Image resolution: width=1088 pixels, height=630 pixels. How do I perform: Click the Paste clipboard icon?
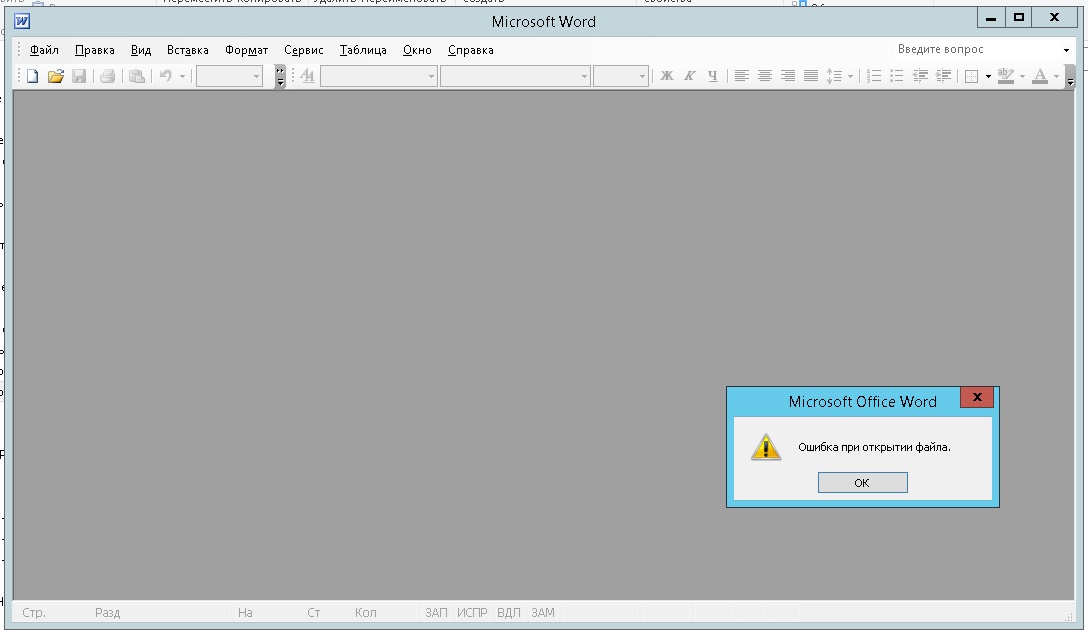(137, 76)
